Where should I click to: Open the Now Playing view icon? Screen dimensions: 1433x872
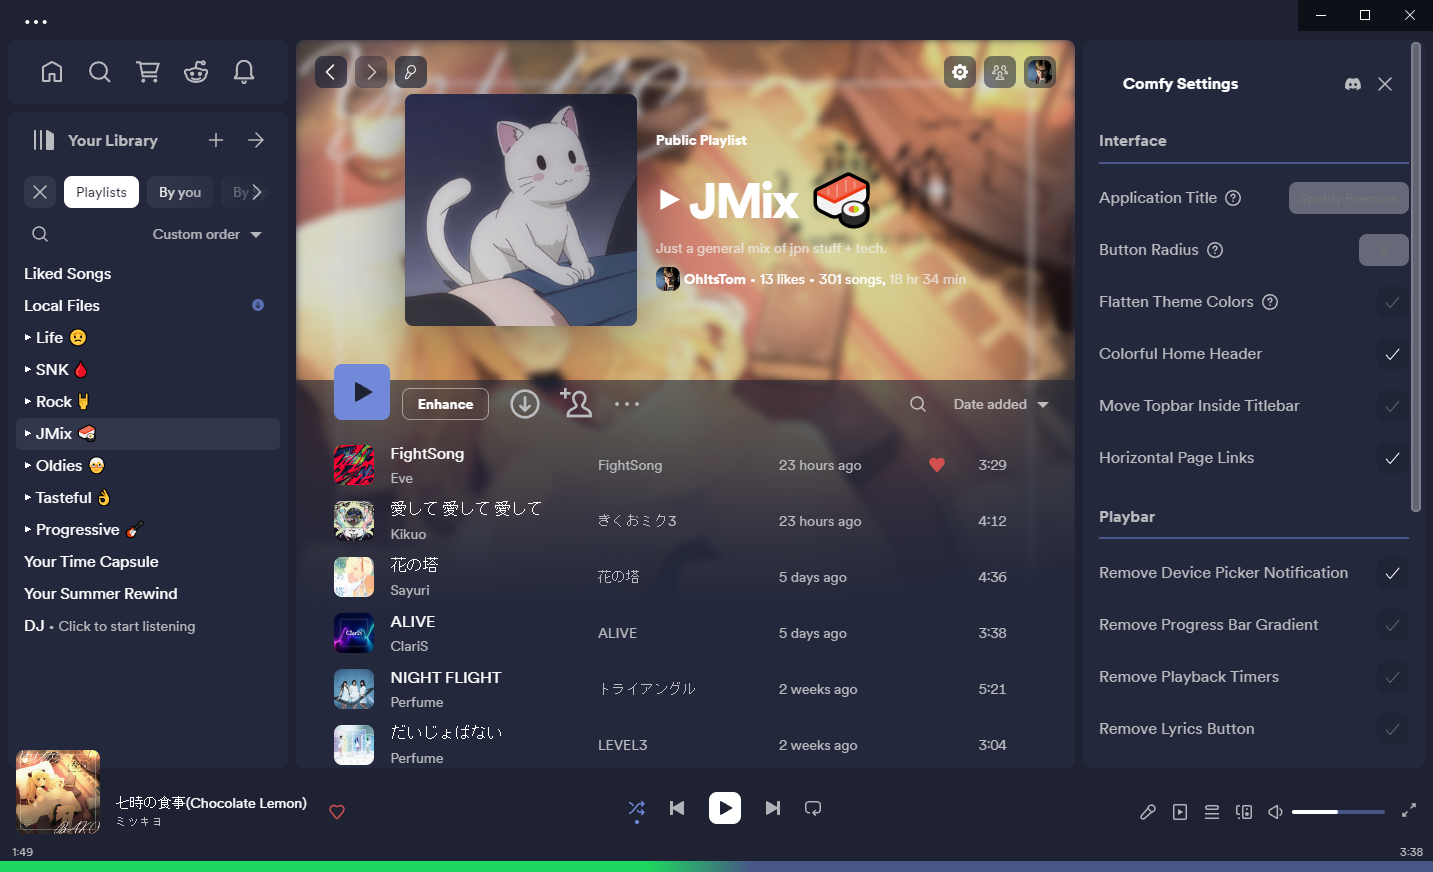(x=1180, y=812)
